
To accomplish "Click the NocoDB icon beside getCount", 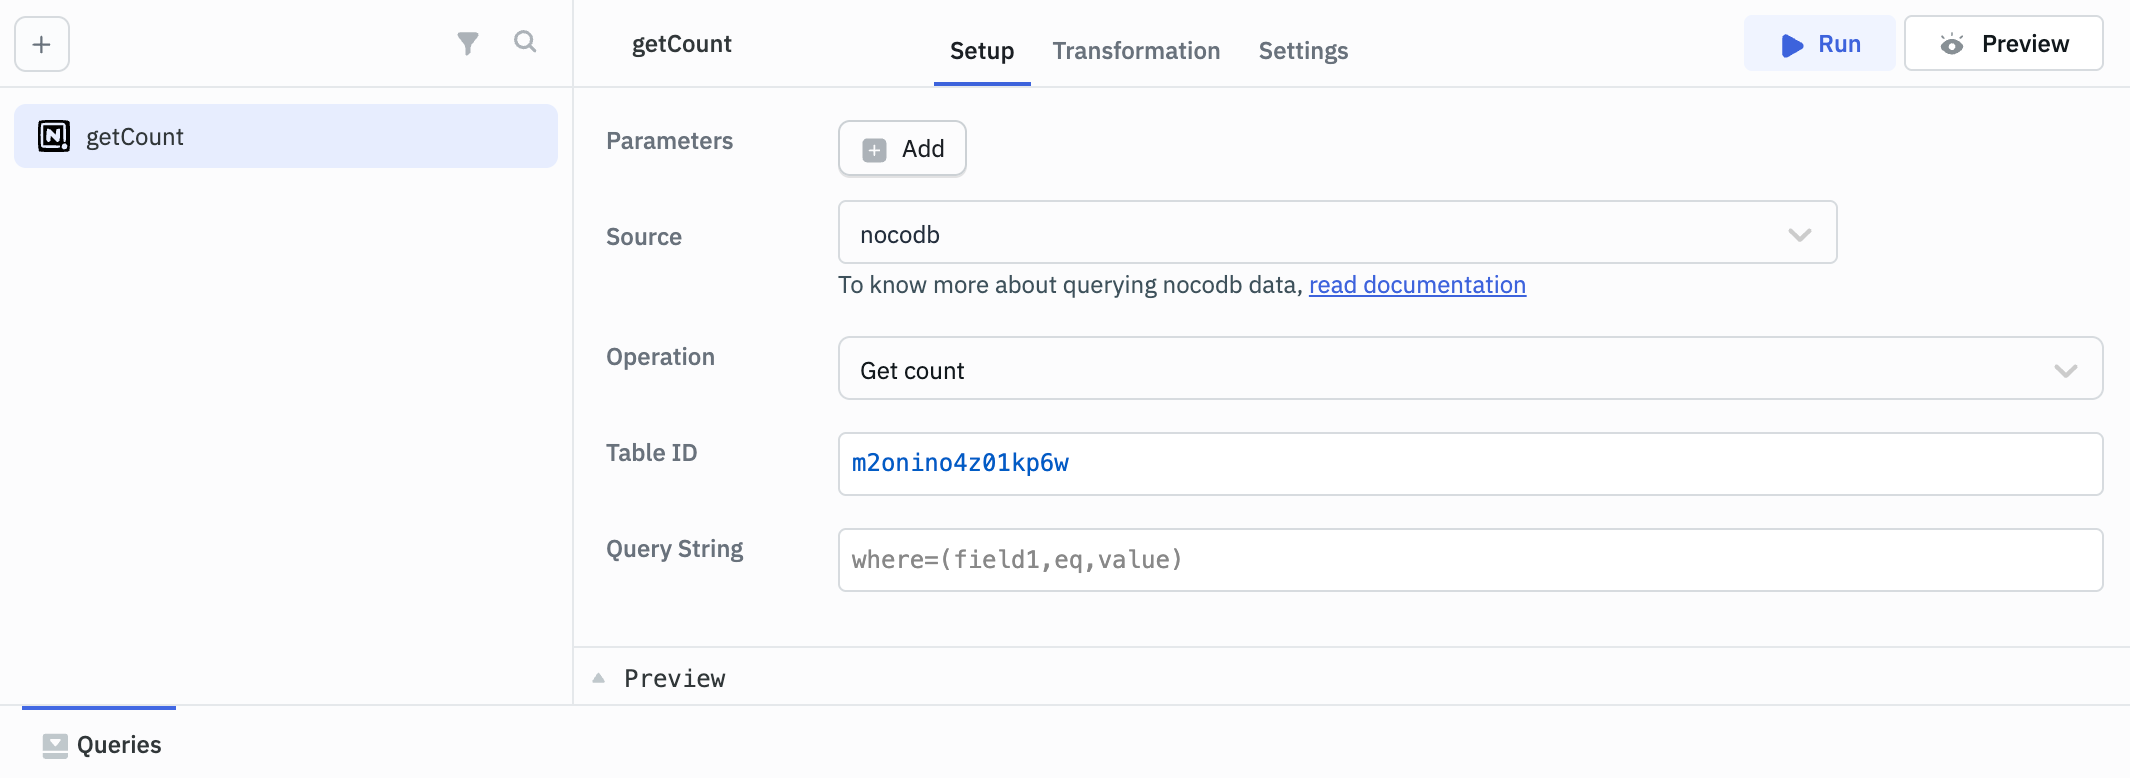I will click(54, 136).
